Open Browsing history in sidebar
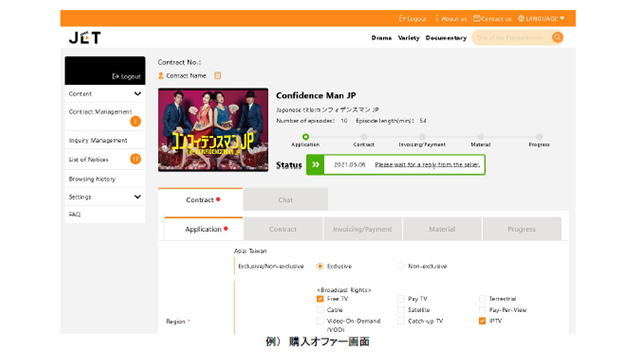The image size is (640, 360). coord(105,179)
